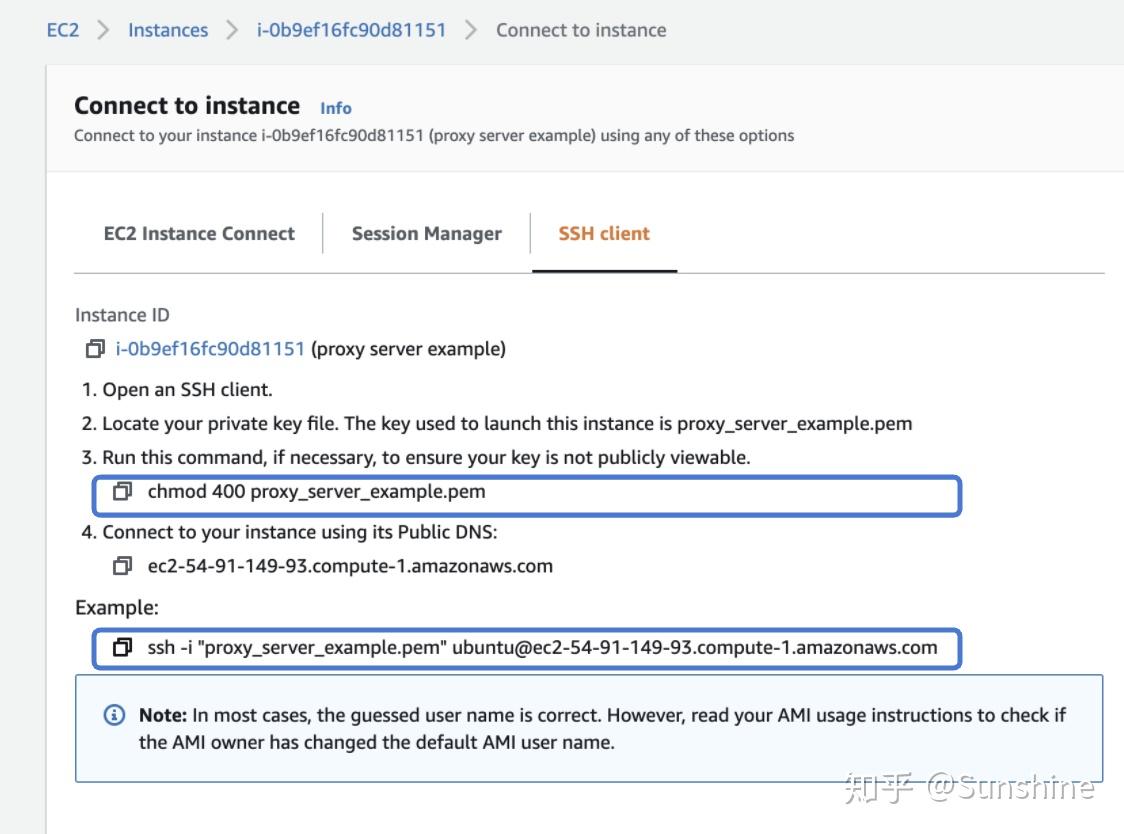Copy the SSH example command via copy icon
Screen dimensions: 1124x834
click(121, 648)
